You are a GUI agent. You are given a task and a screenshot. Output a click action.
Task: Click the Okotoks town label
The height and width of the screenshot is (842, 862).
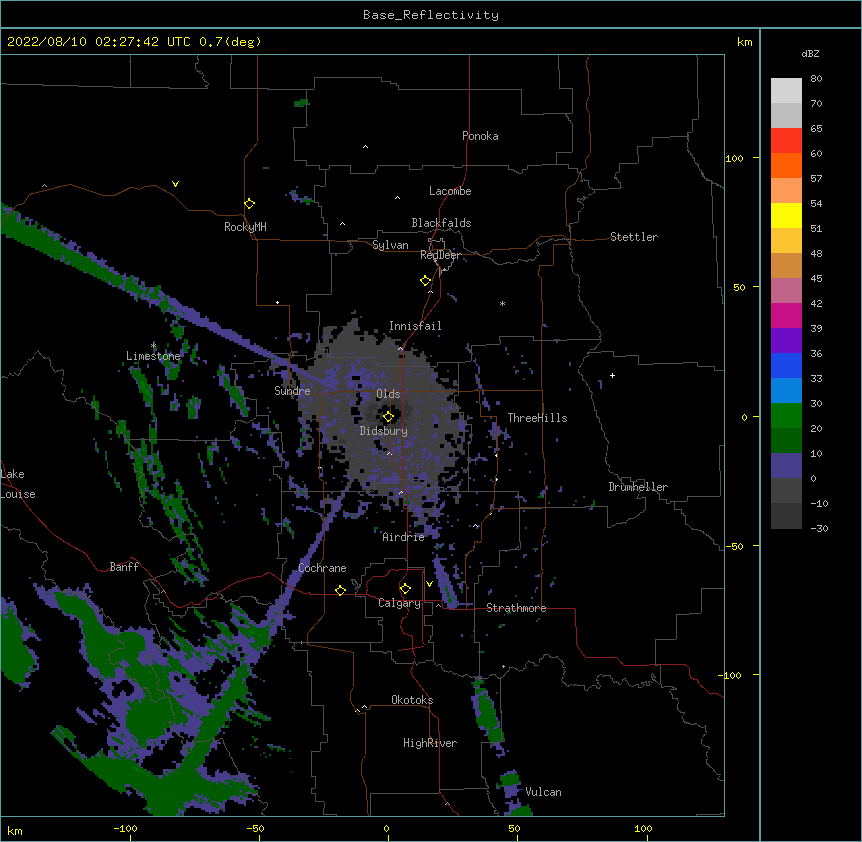pos(412,700)
